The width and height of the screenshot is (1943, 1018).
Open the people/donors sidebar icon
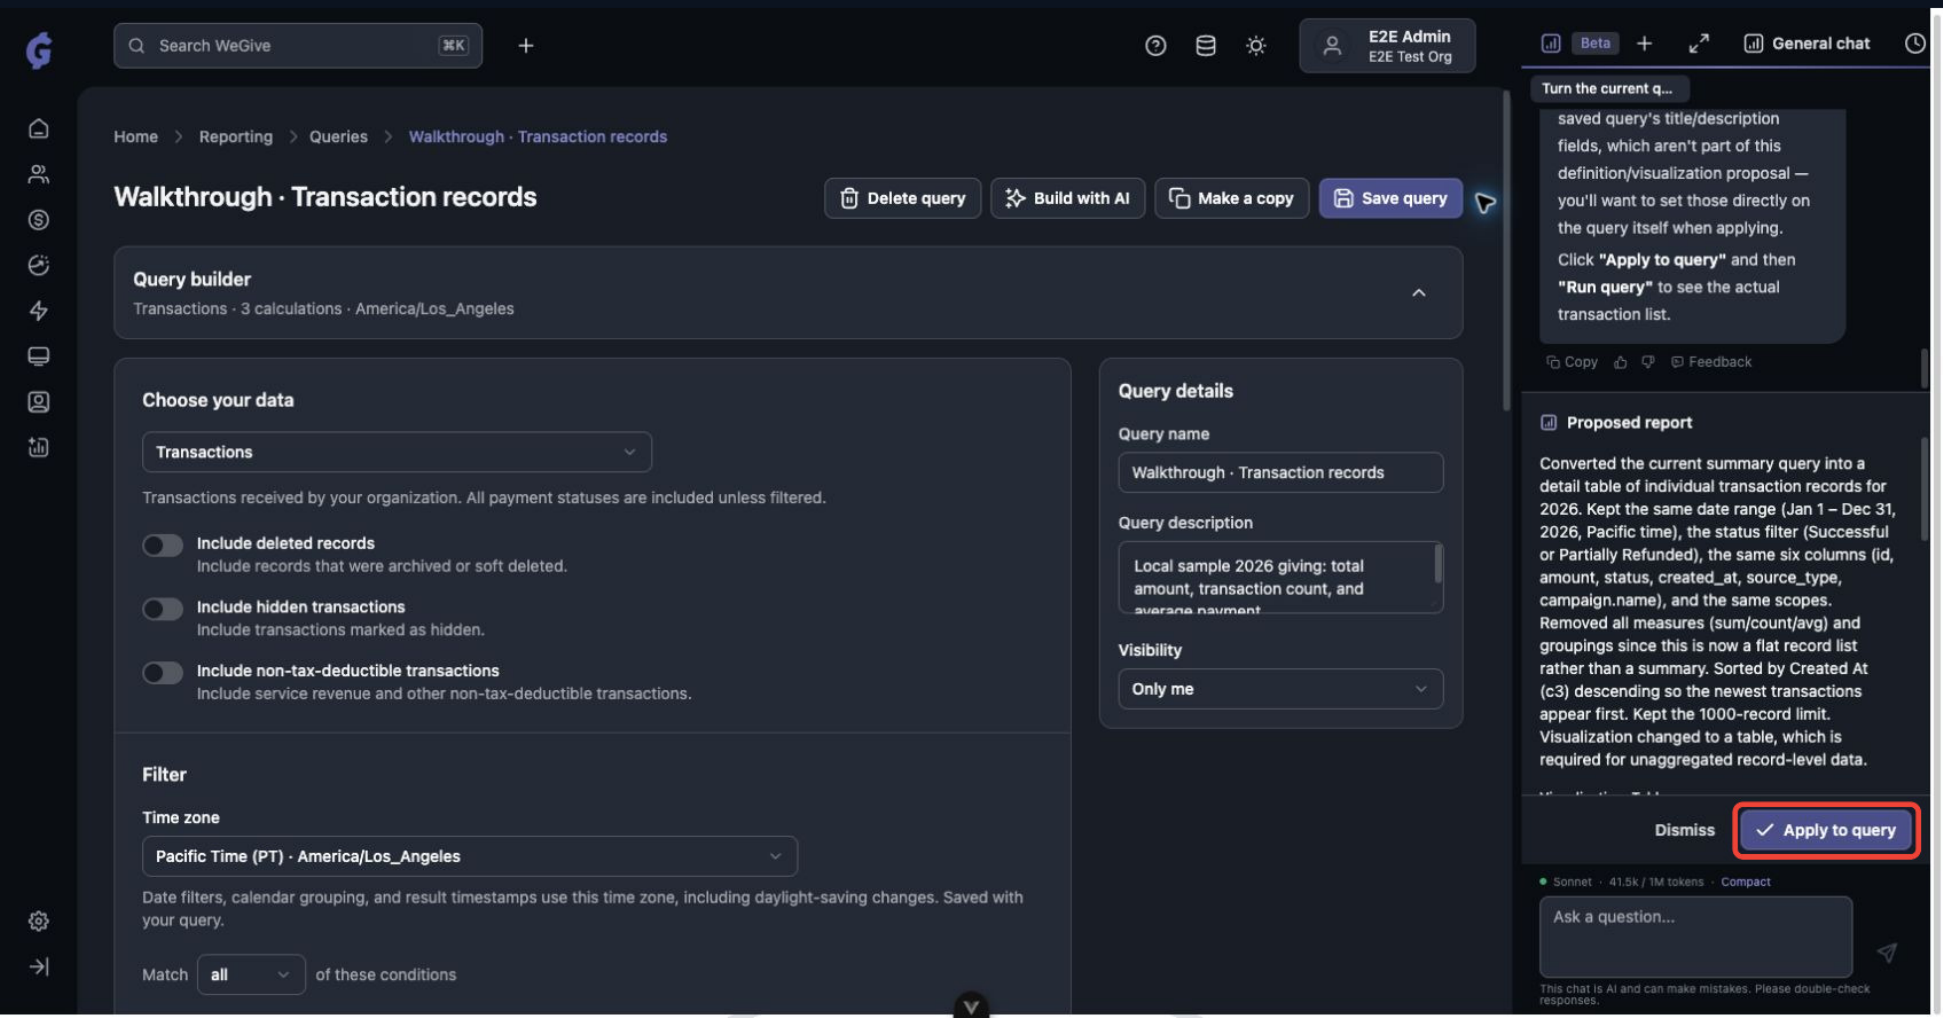click(x=38, y=174)
